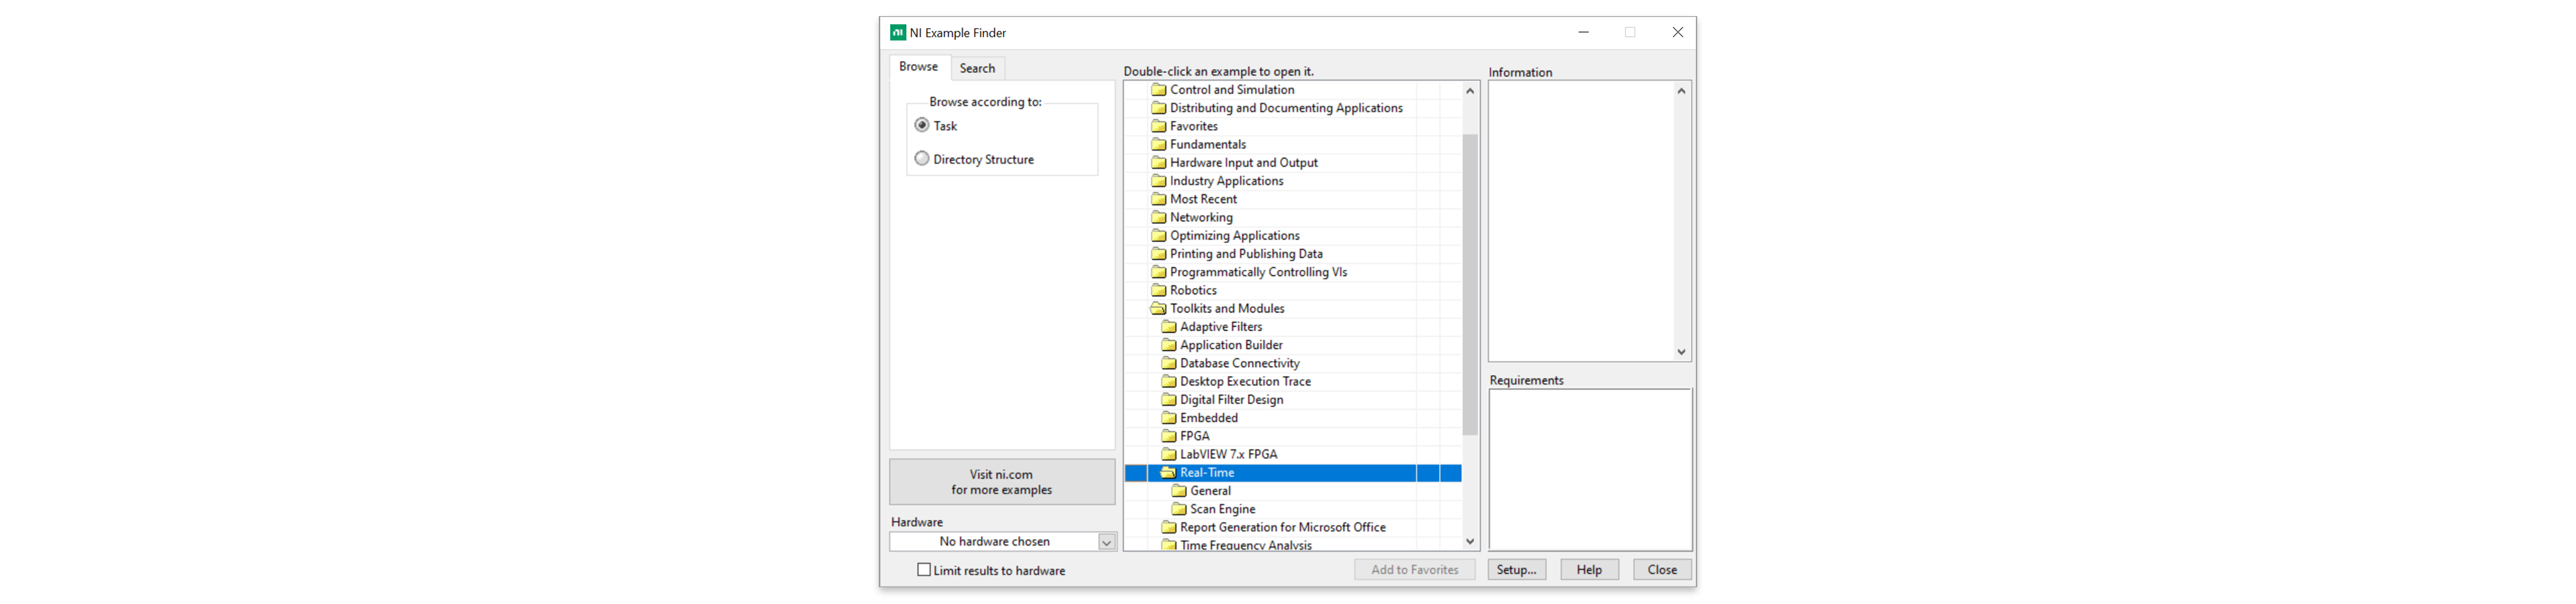Click the NI logo in the title bar
Screen dimensions: 2576x604
tap(898, 33)
